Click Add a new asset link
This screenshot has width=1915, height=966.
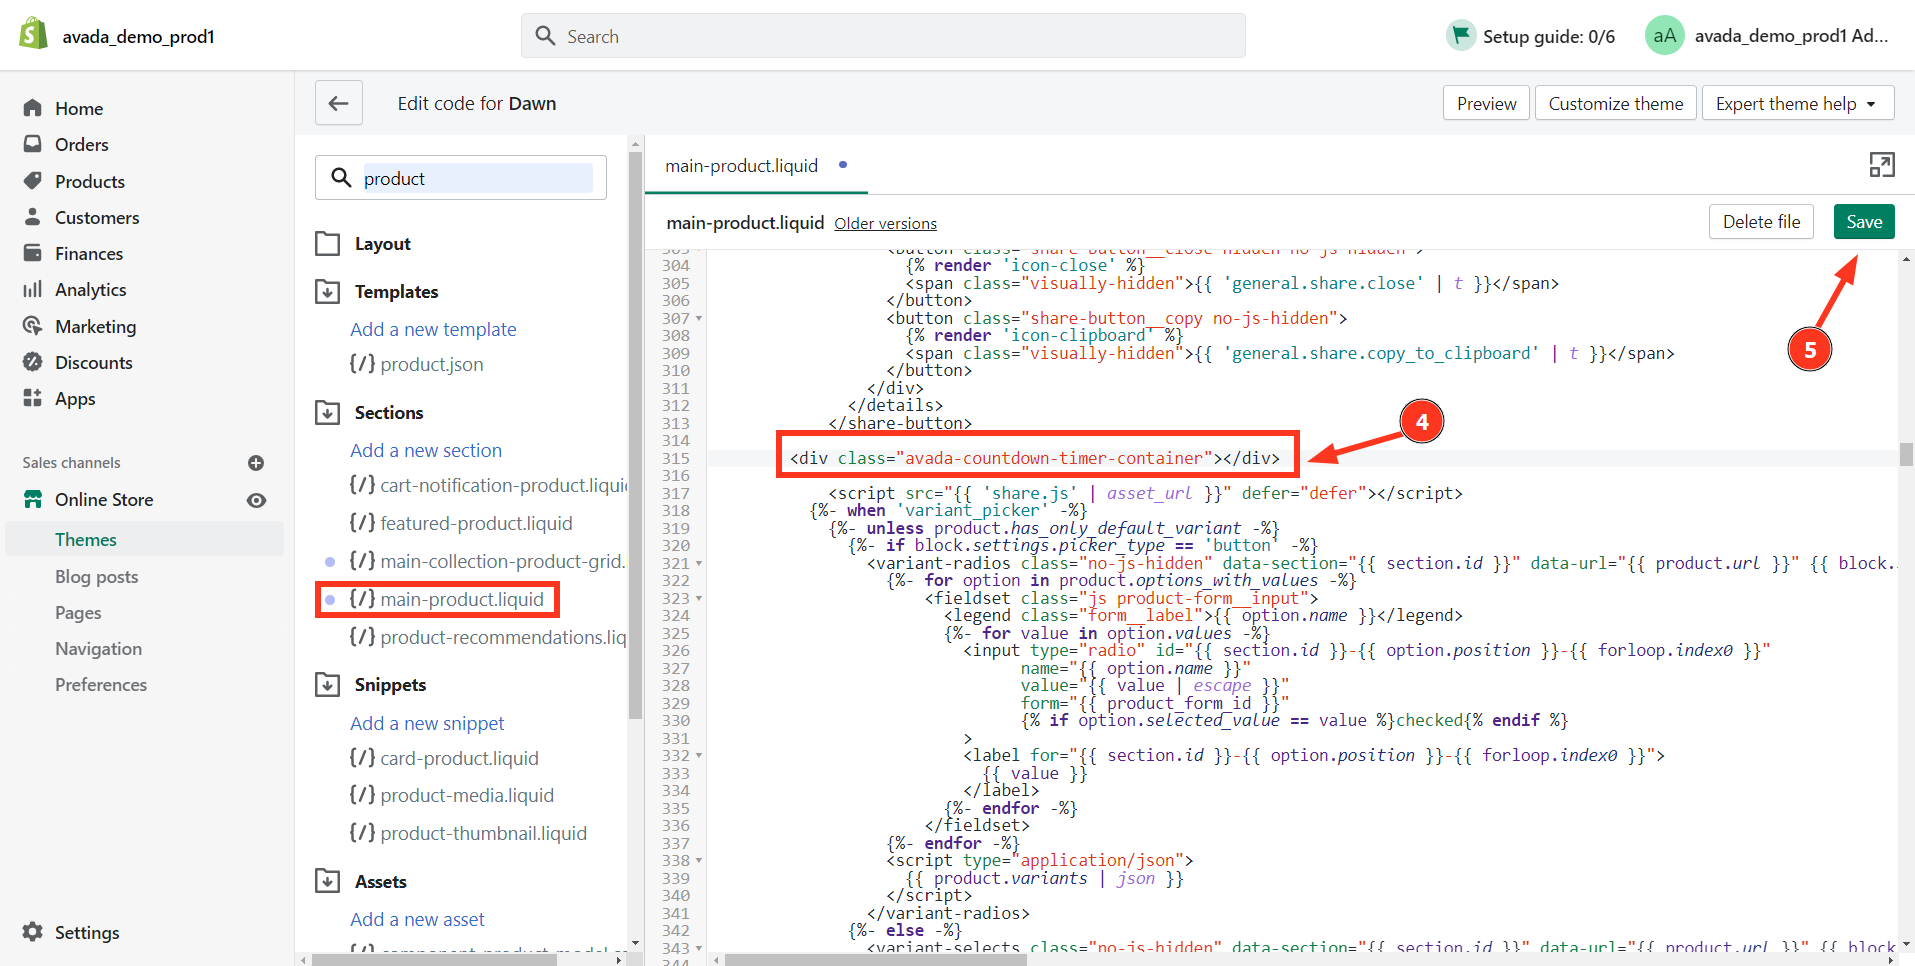(417, 919)
